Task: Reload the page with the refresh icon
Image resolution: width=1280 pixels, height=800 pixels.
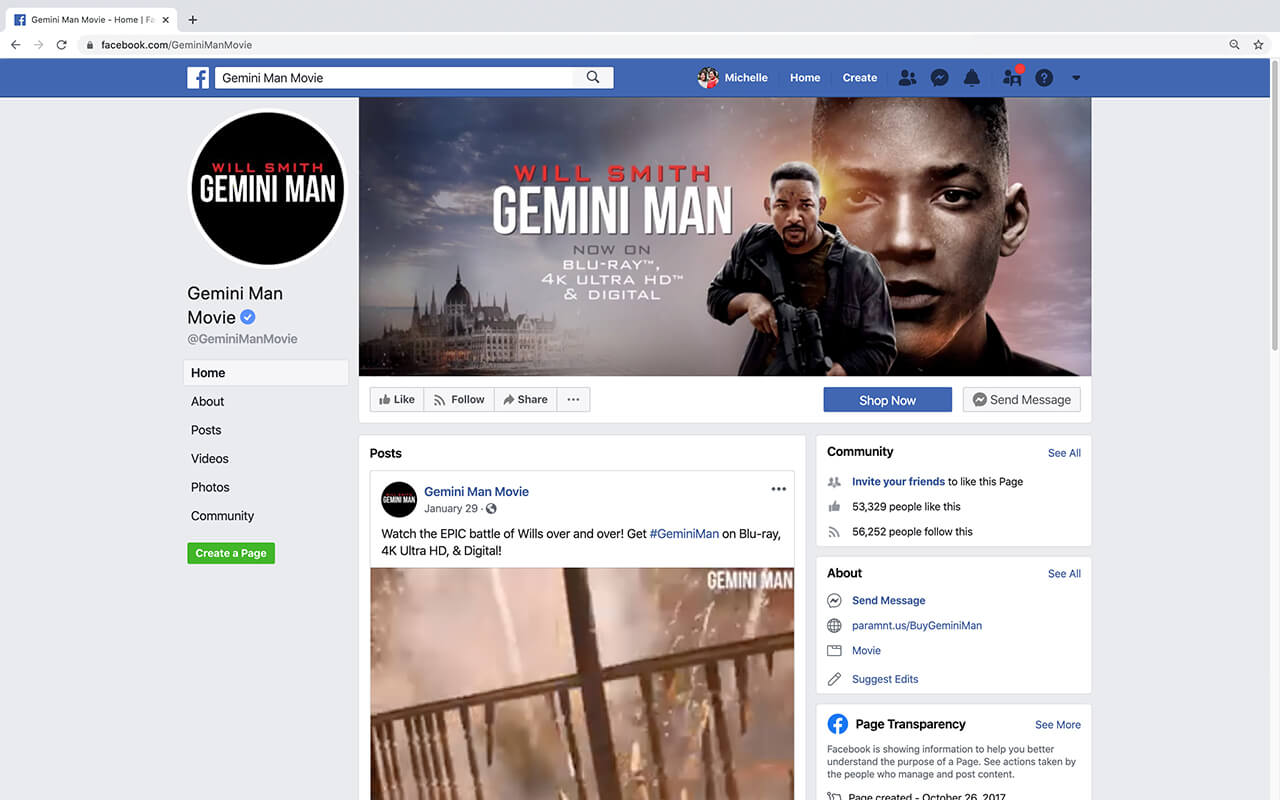Action: click(x=61, y=45)
